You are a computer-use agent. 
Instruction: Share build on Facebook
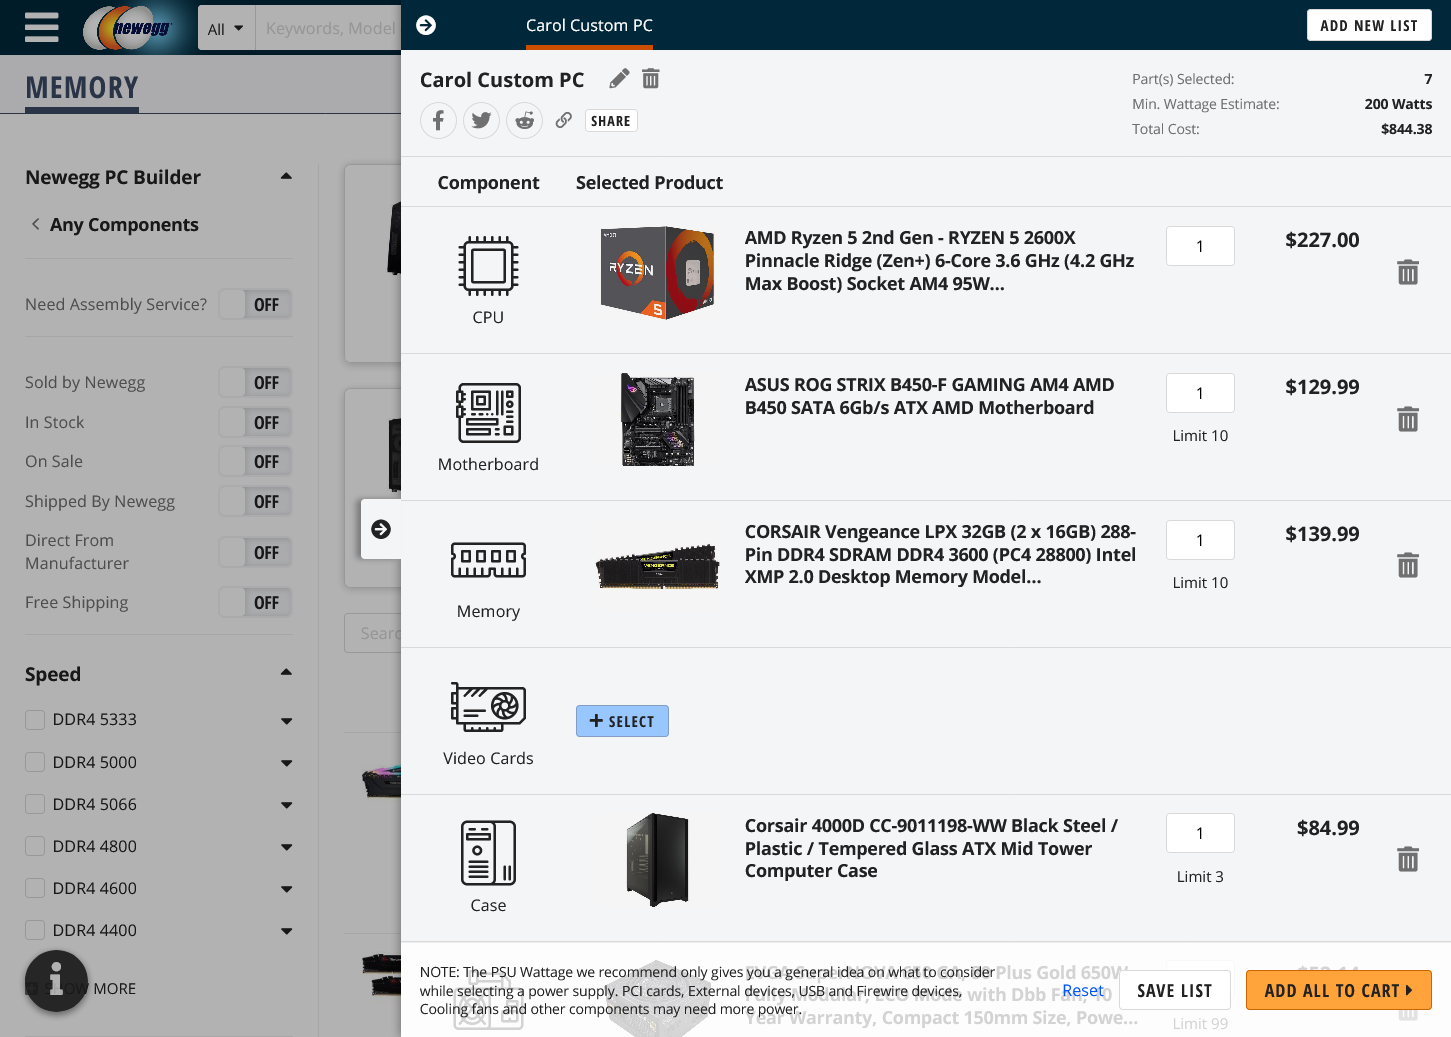pyautogui.click(x=438, y=121)
